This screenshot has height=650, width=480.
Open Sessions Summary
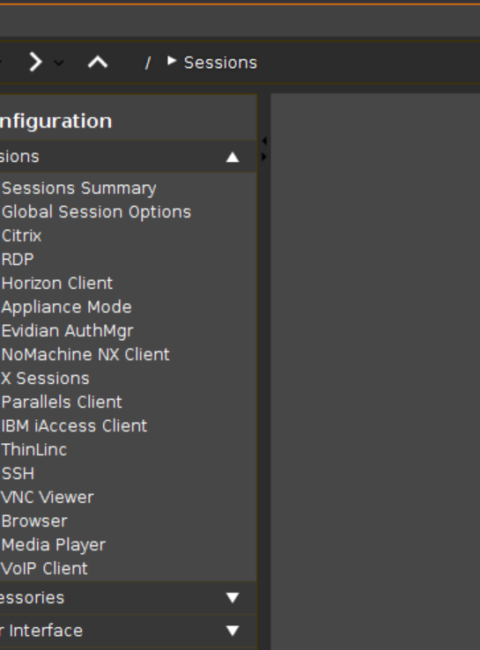click(x=79, y=188)
